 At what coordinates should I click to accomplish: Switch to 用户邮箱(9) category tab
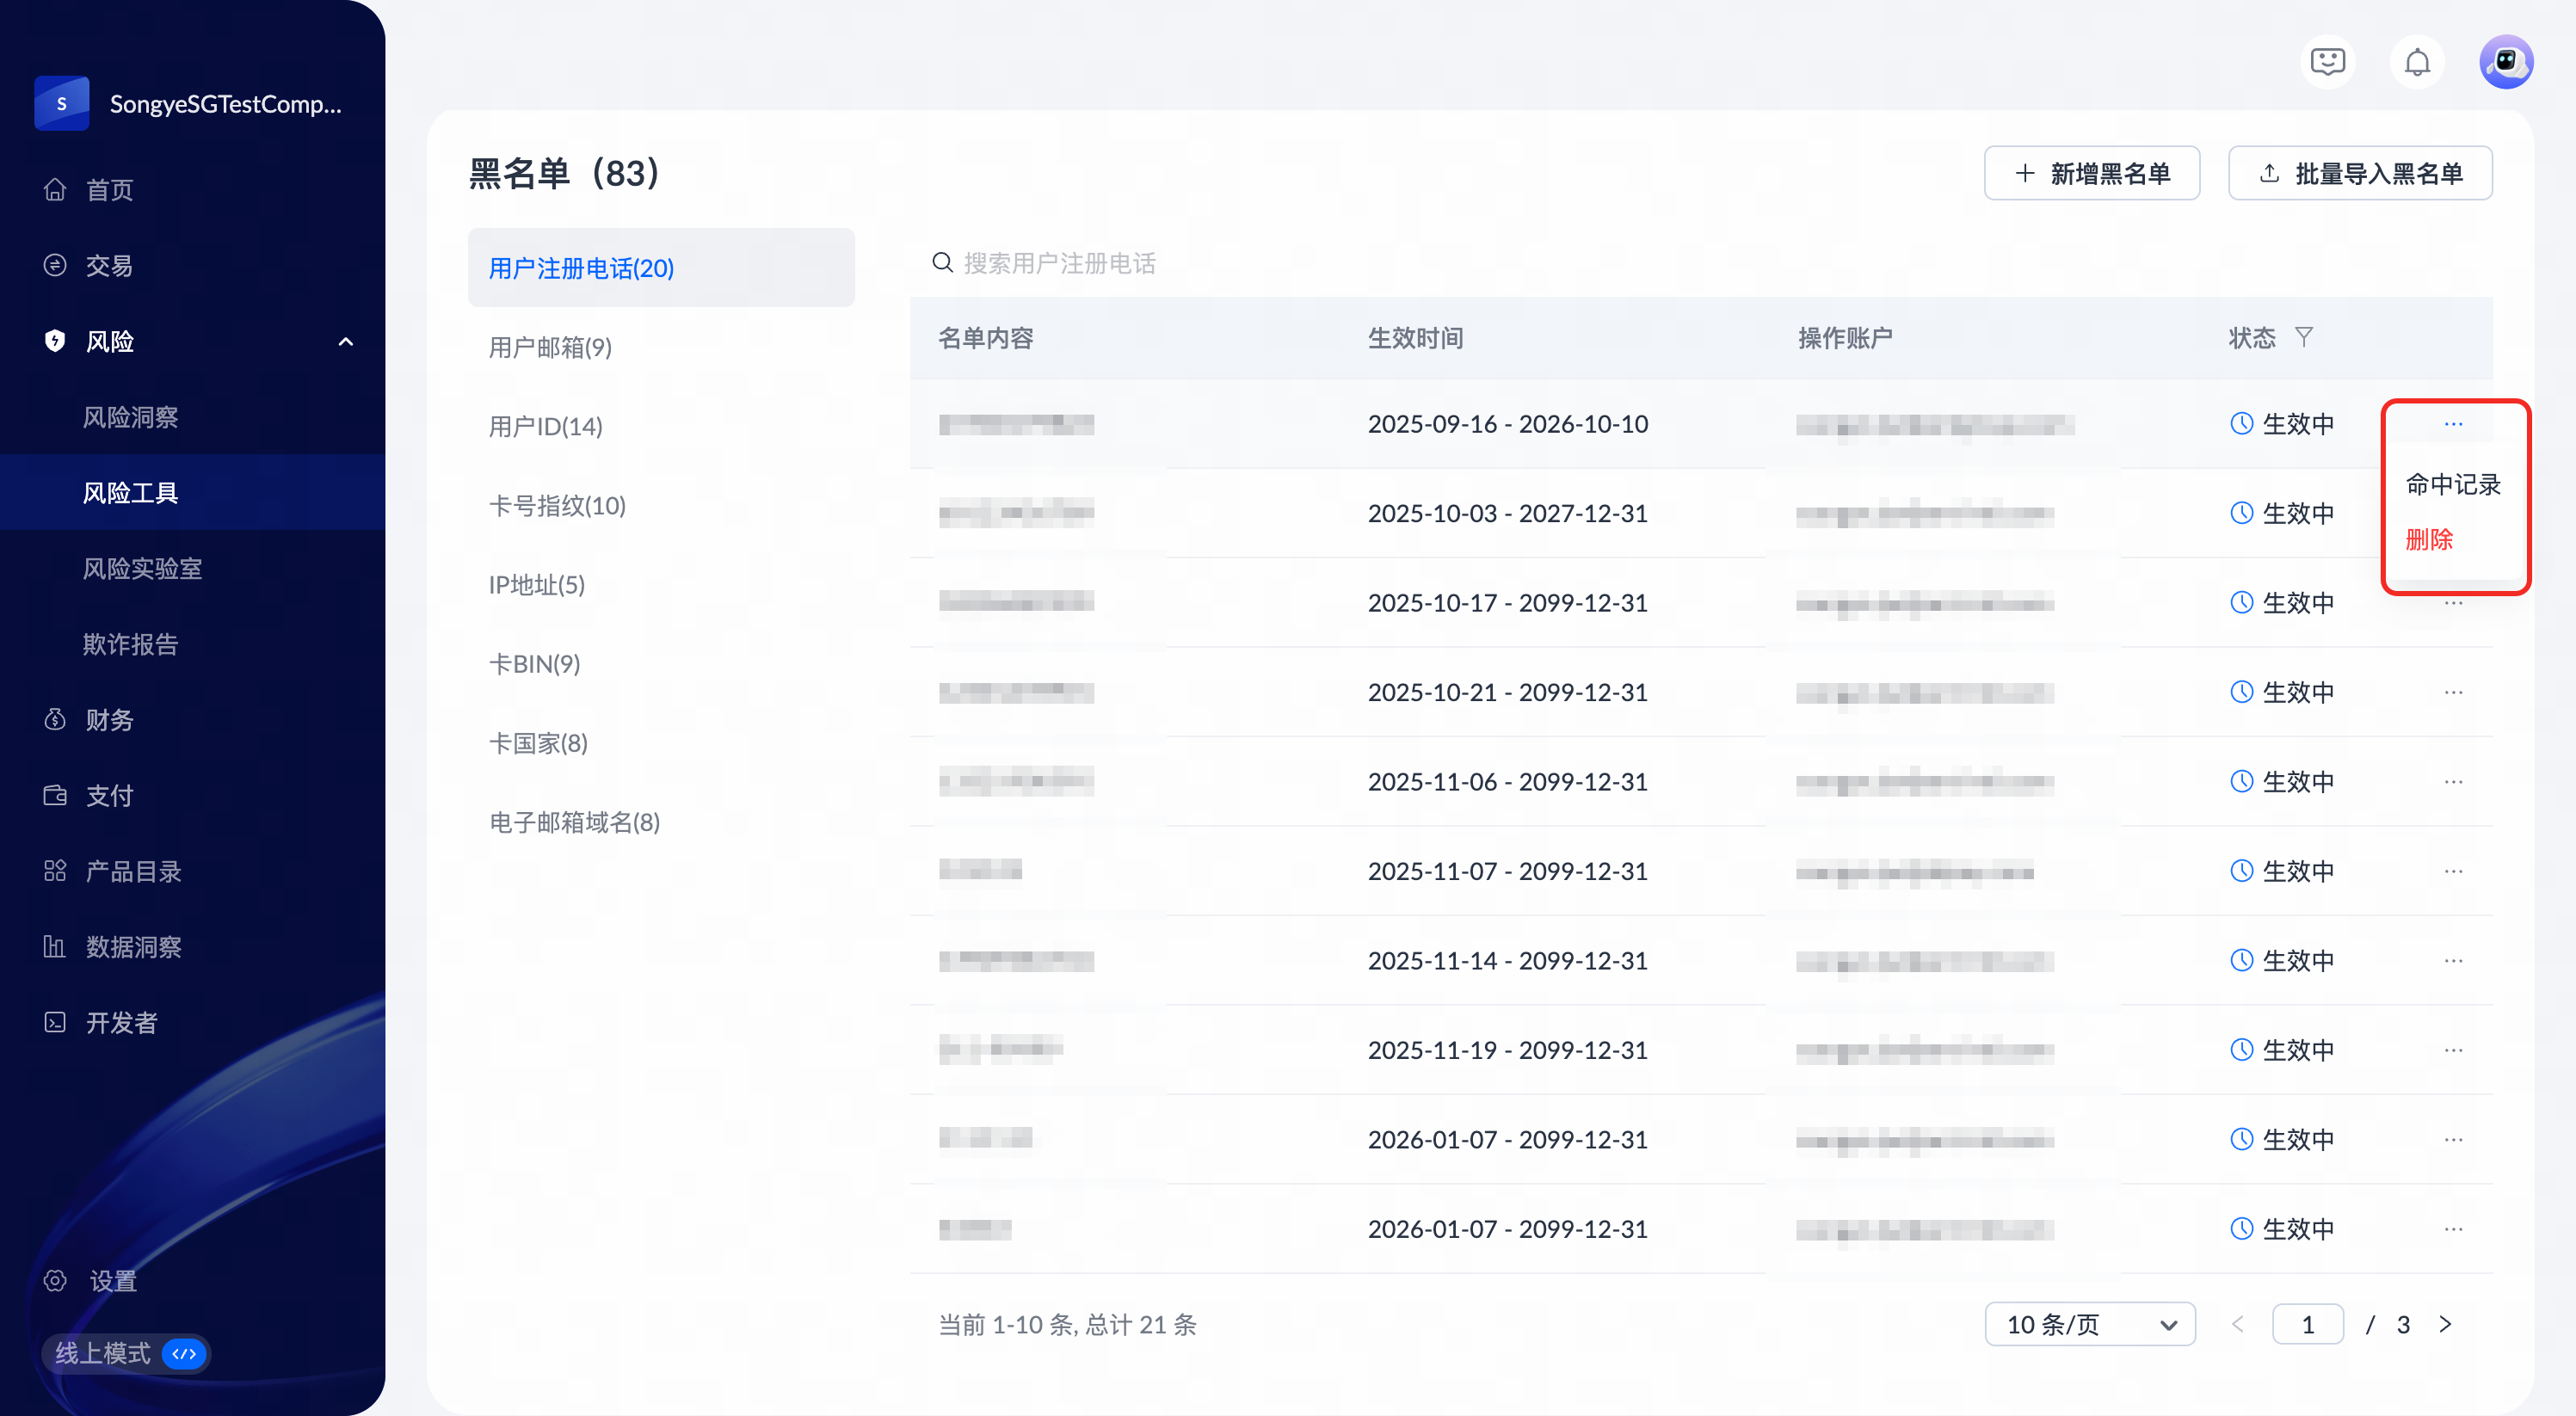point(550,348)
